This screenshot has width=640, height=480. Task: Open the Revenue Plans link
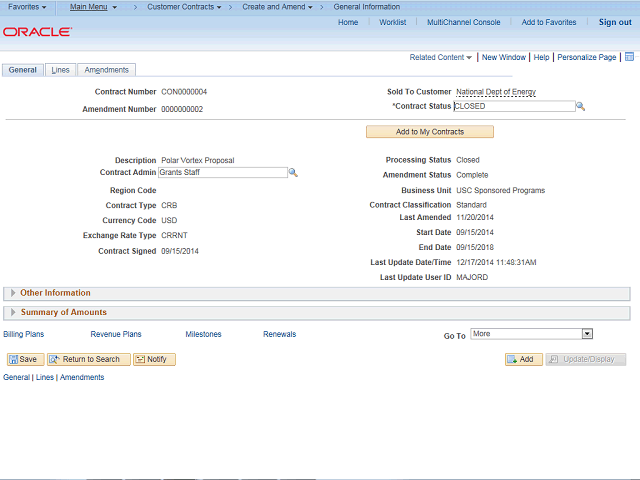point(116,334)
